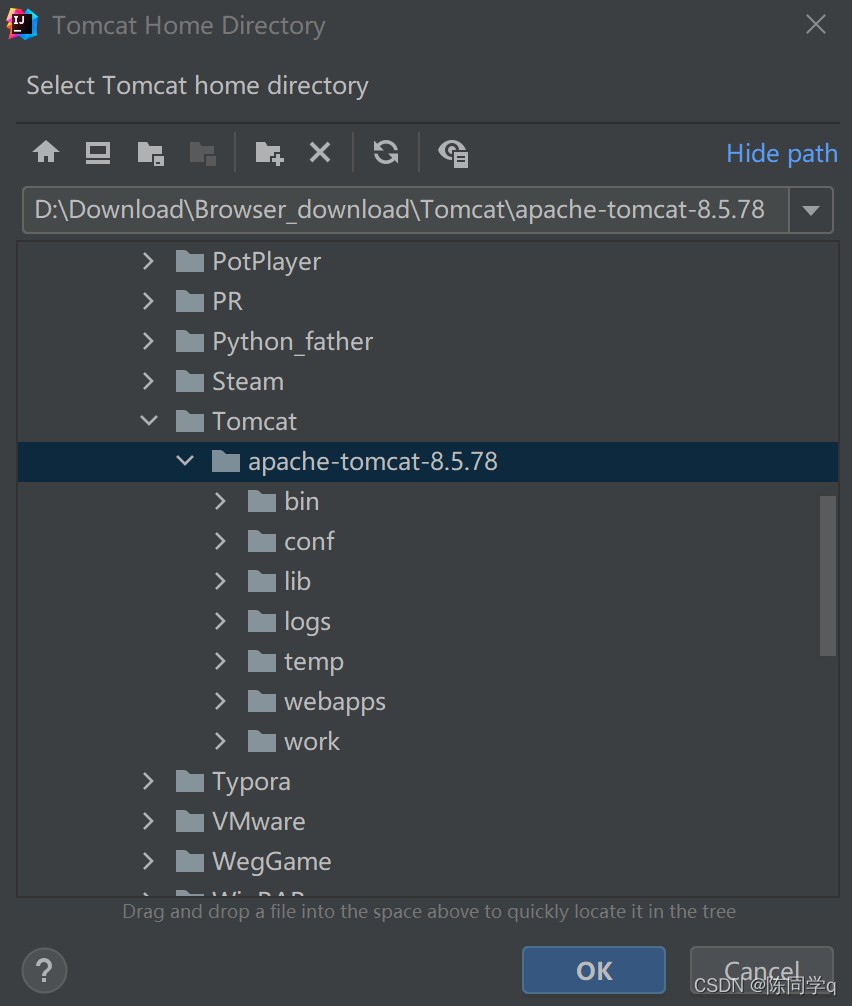Expand the Typora folder chevron
This screenshot has width=852, height=1006.
(x=148, y=781)
